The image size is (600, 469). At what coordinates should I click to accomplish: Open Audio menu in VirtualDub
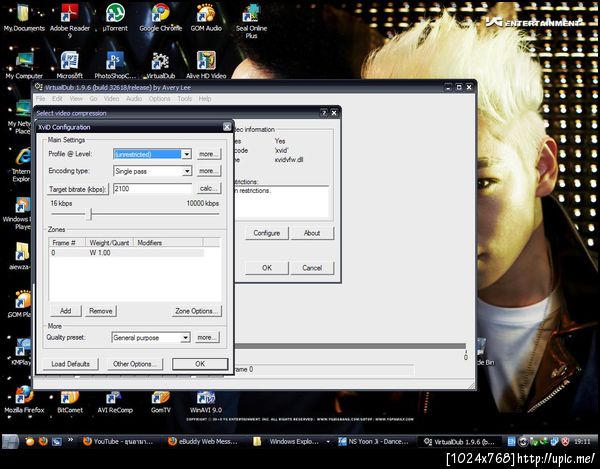pyautogui.click(x=134, y=99)
